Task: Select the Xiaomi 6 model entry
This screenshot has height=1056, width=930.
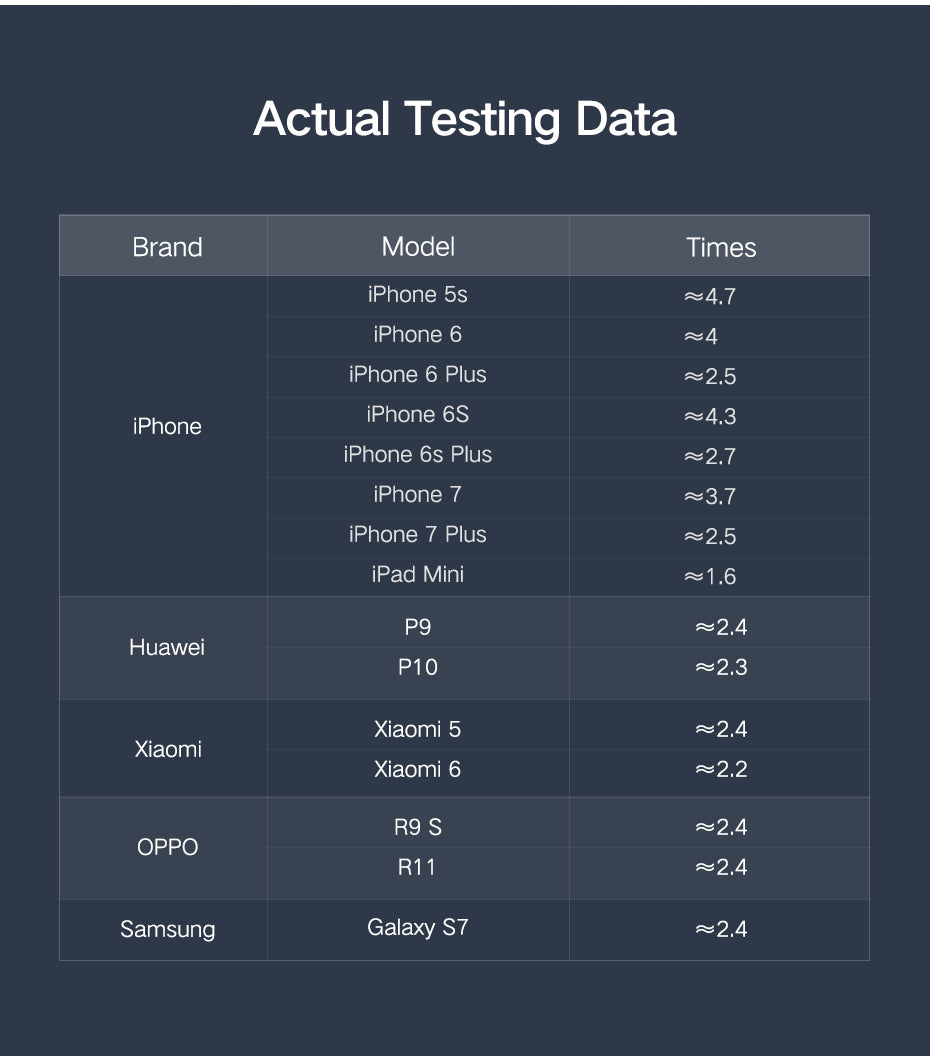Action: pos(418,769)
